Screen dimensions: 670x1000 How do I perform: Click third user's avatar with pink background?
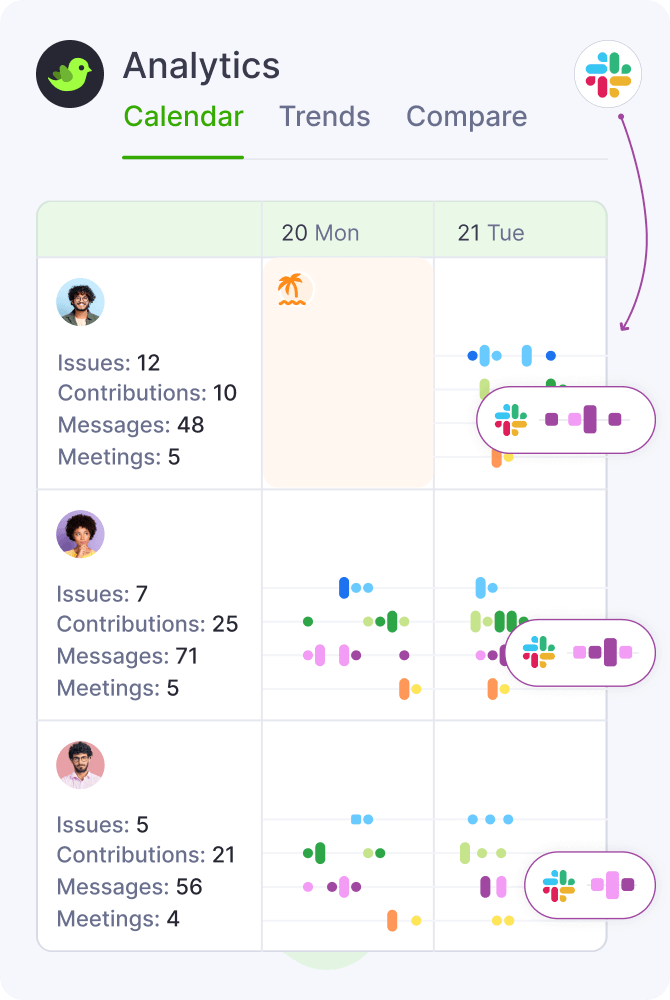(80, 765)
